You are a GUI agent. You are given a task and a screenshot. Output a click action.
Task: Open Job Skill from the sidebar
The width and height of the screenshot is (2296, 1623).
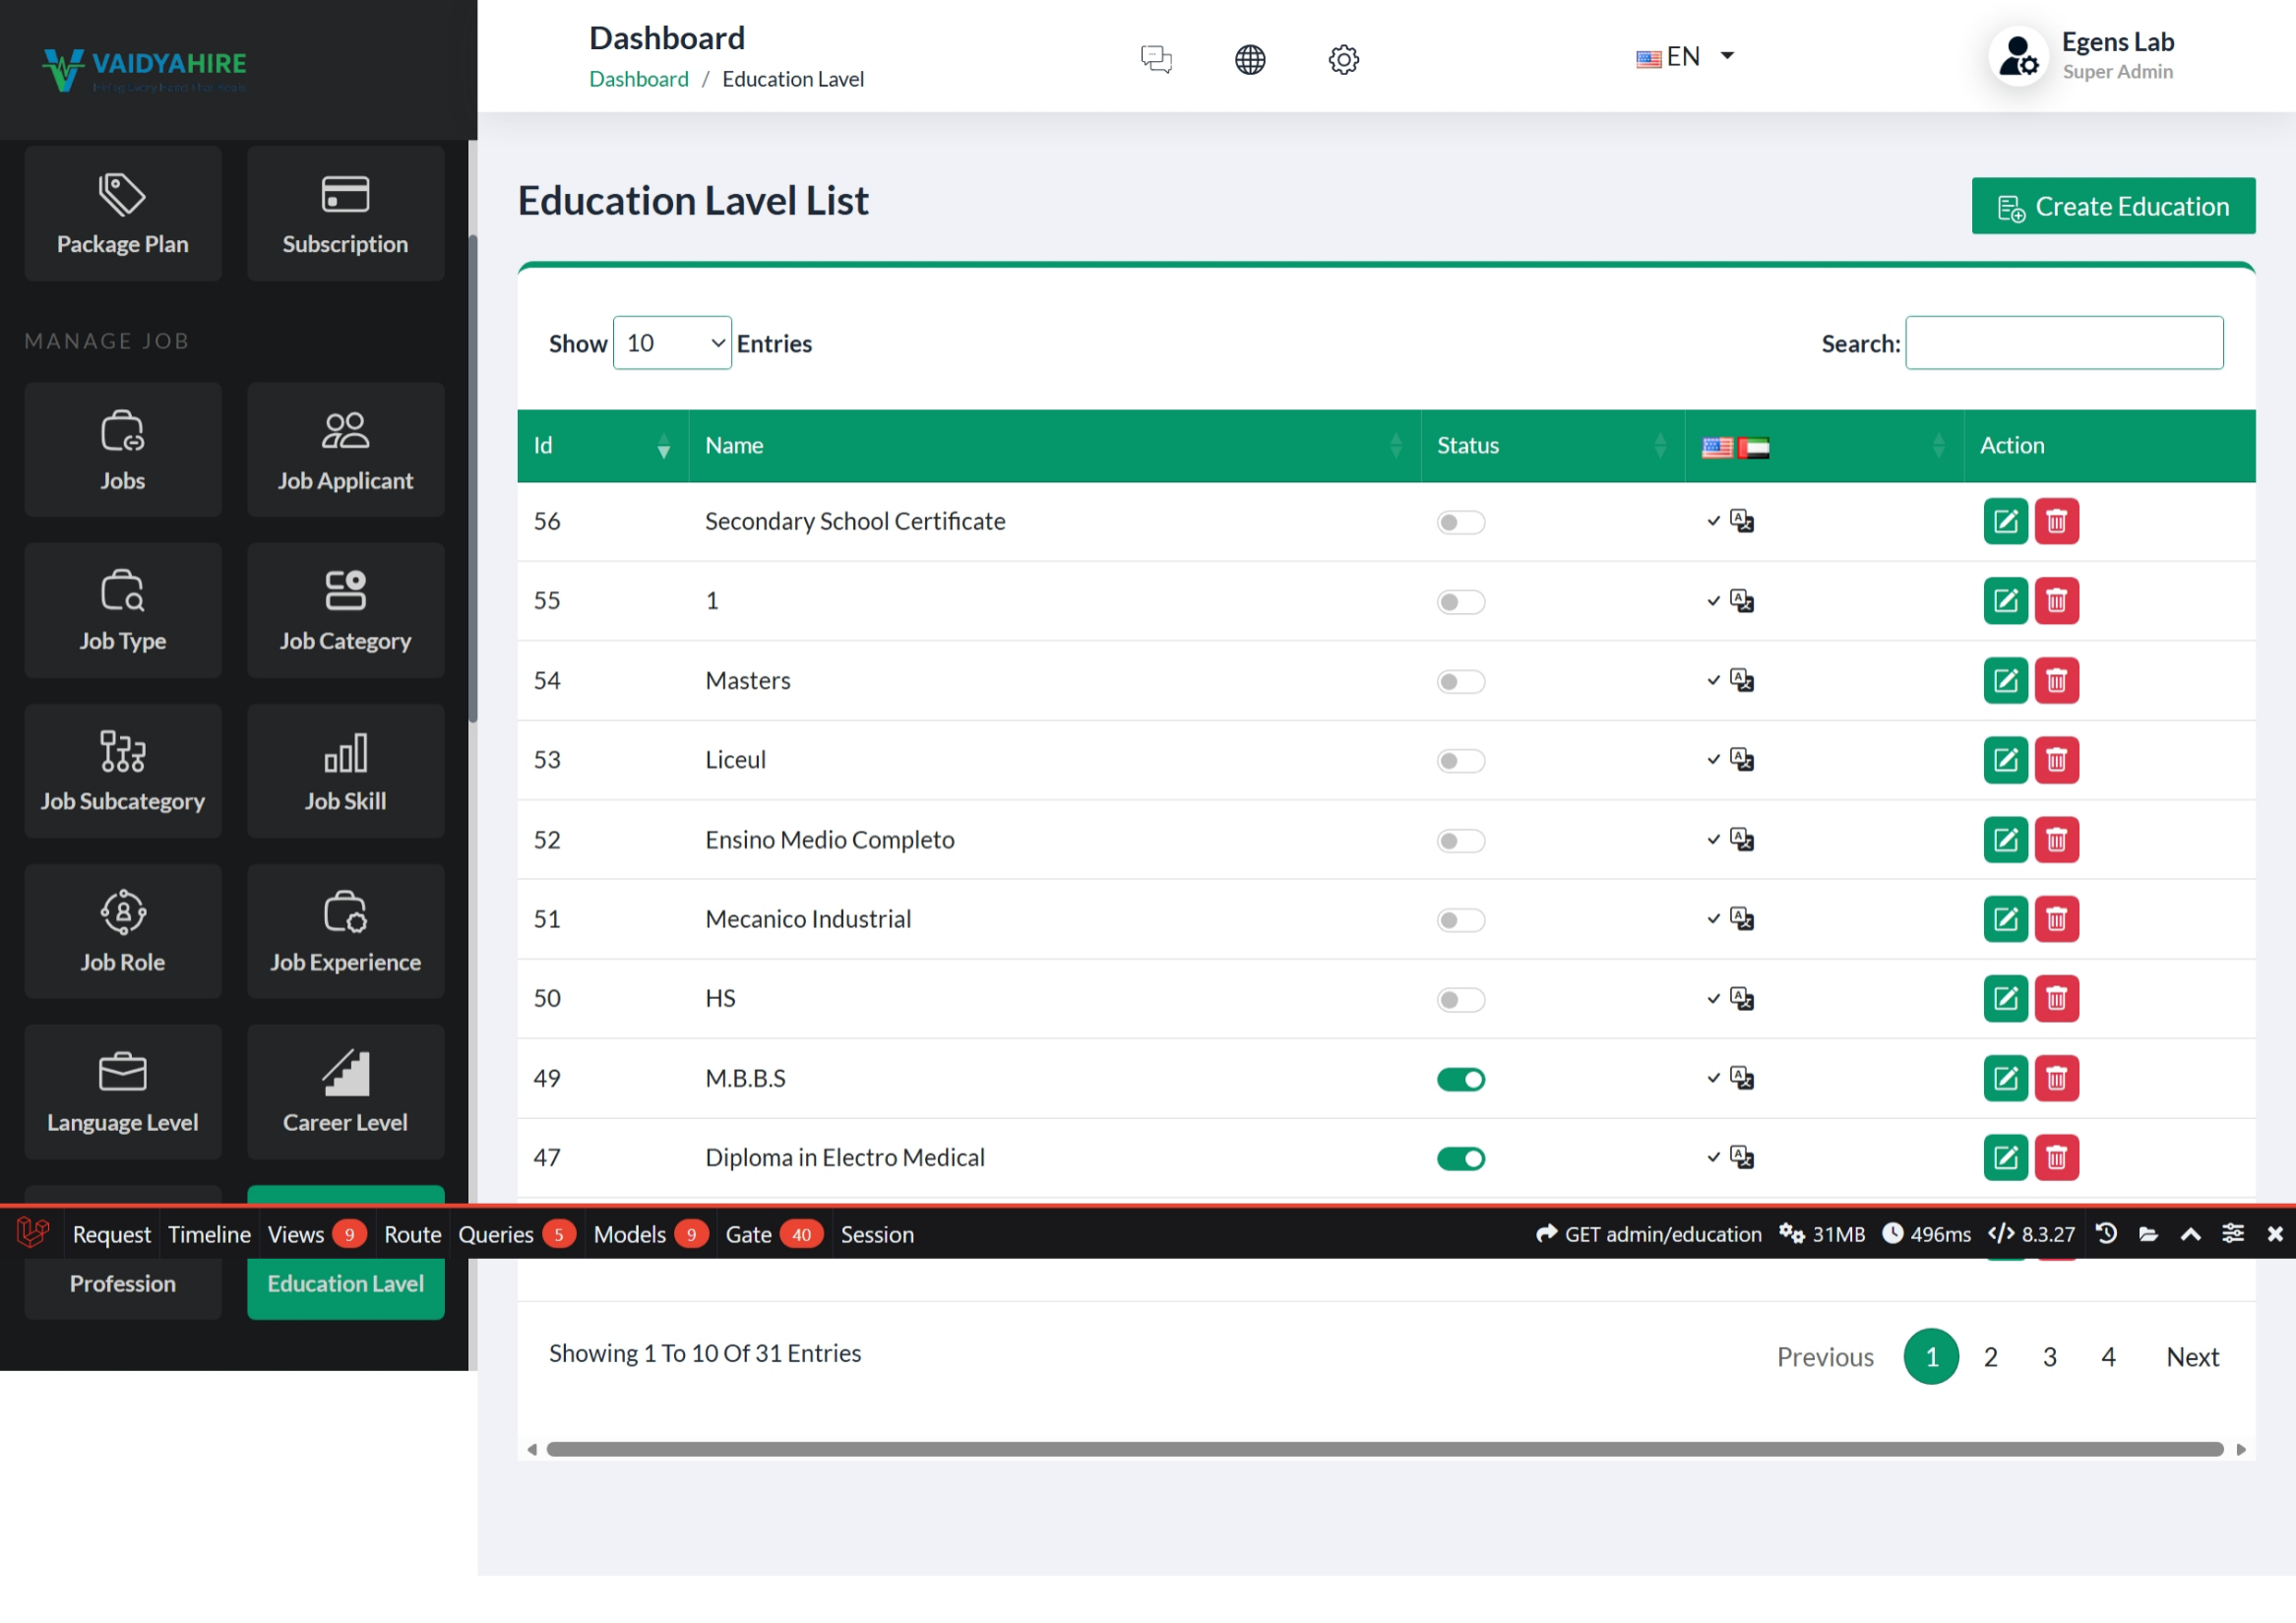click(345, 770)
